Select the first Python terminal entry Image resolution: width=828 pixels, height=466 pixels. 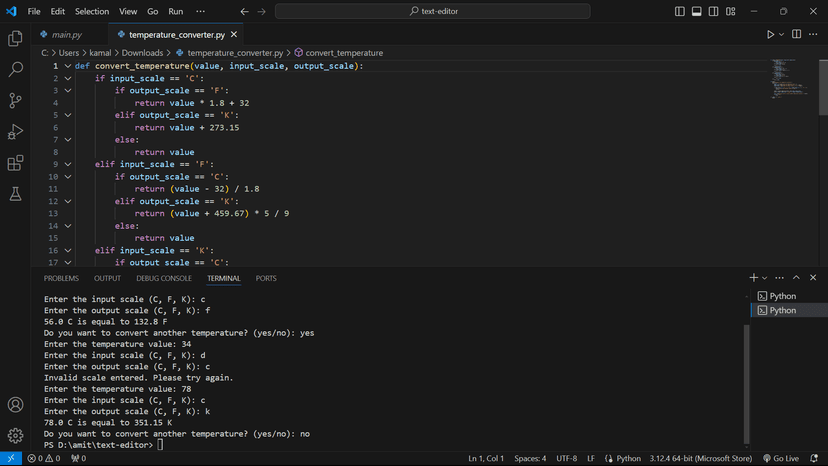click(789, 296)
